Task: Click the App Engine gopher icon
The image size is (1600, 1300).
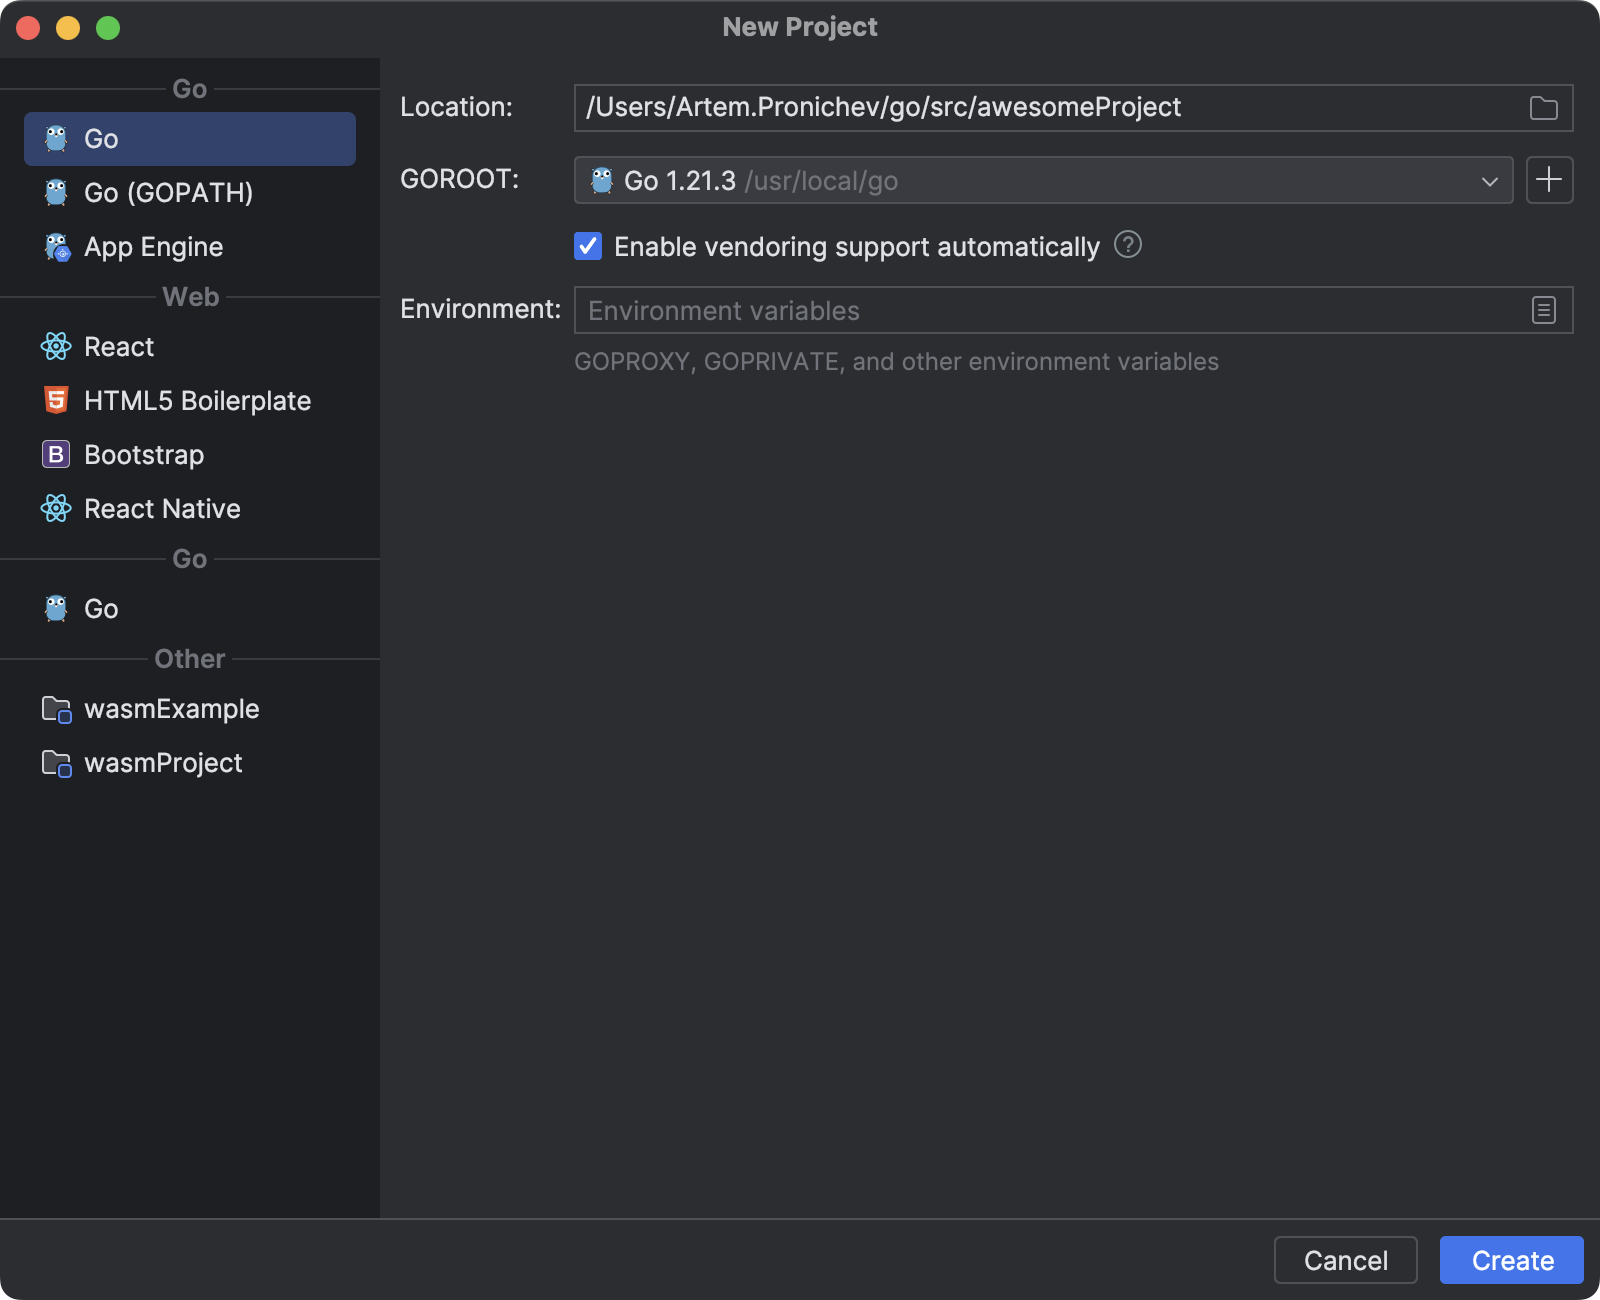Action: click(57, 247)
